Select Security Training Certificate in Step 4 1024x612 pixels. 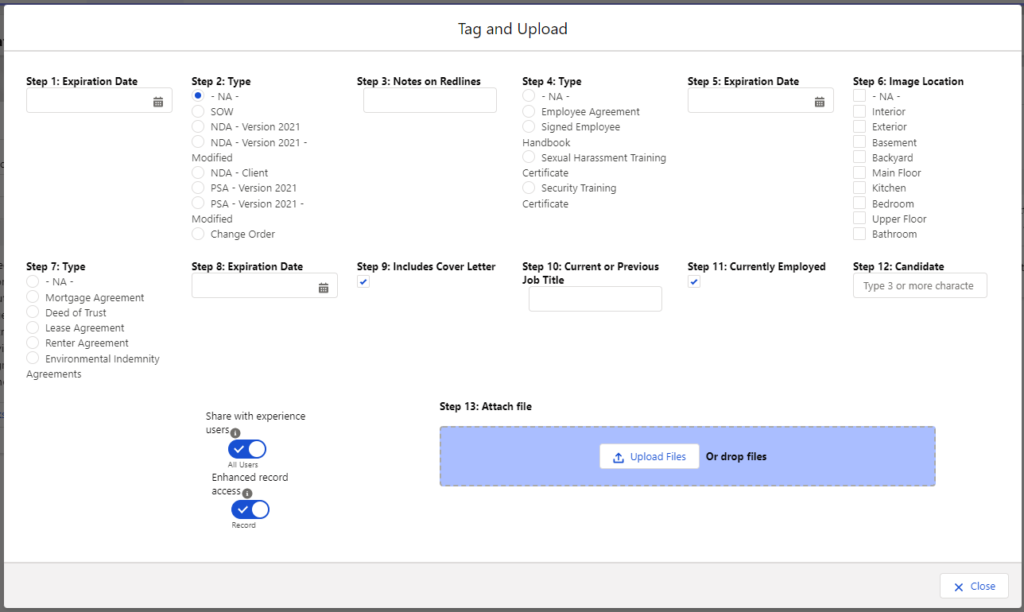[x=528, y=188]
